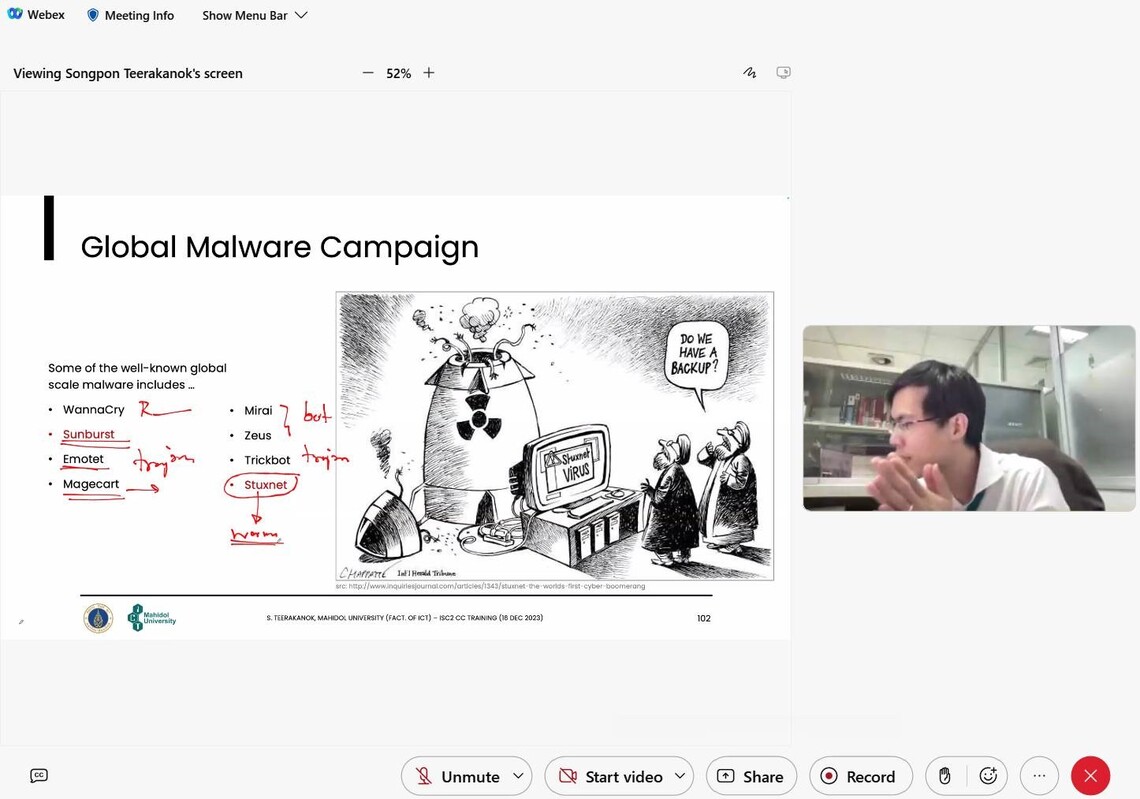Leave the meeting with red button

click(x=1090, y=776)
